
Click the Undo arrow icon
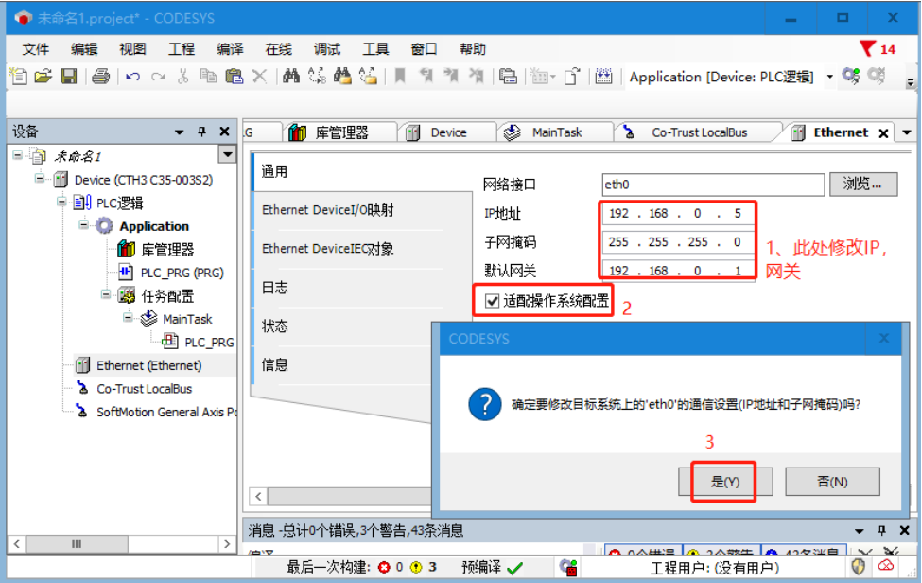click(x=133, y=76)
